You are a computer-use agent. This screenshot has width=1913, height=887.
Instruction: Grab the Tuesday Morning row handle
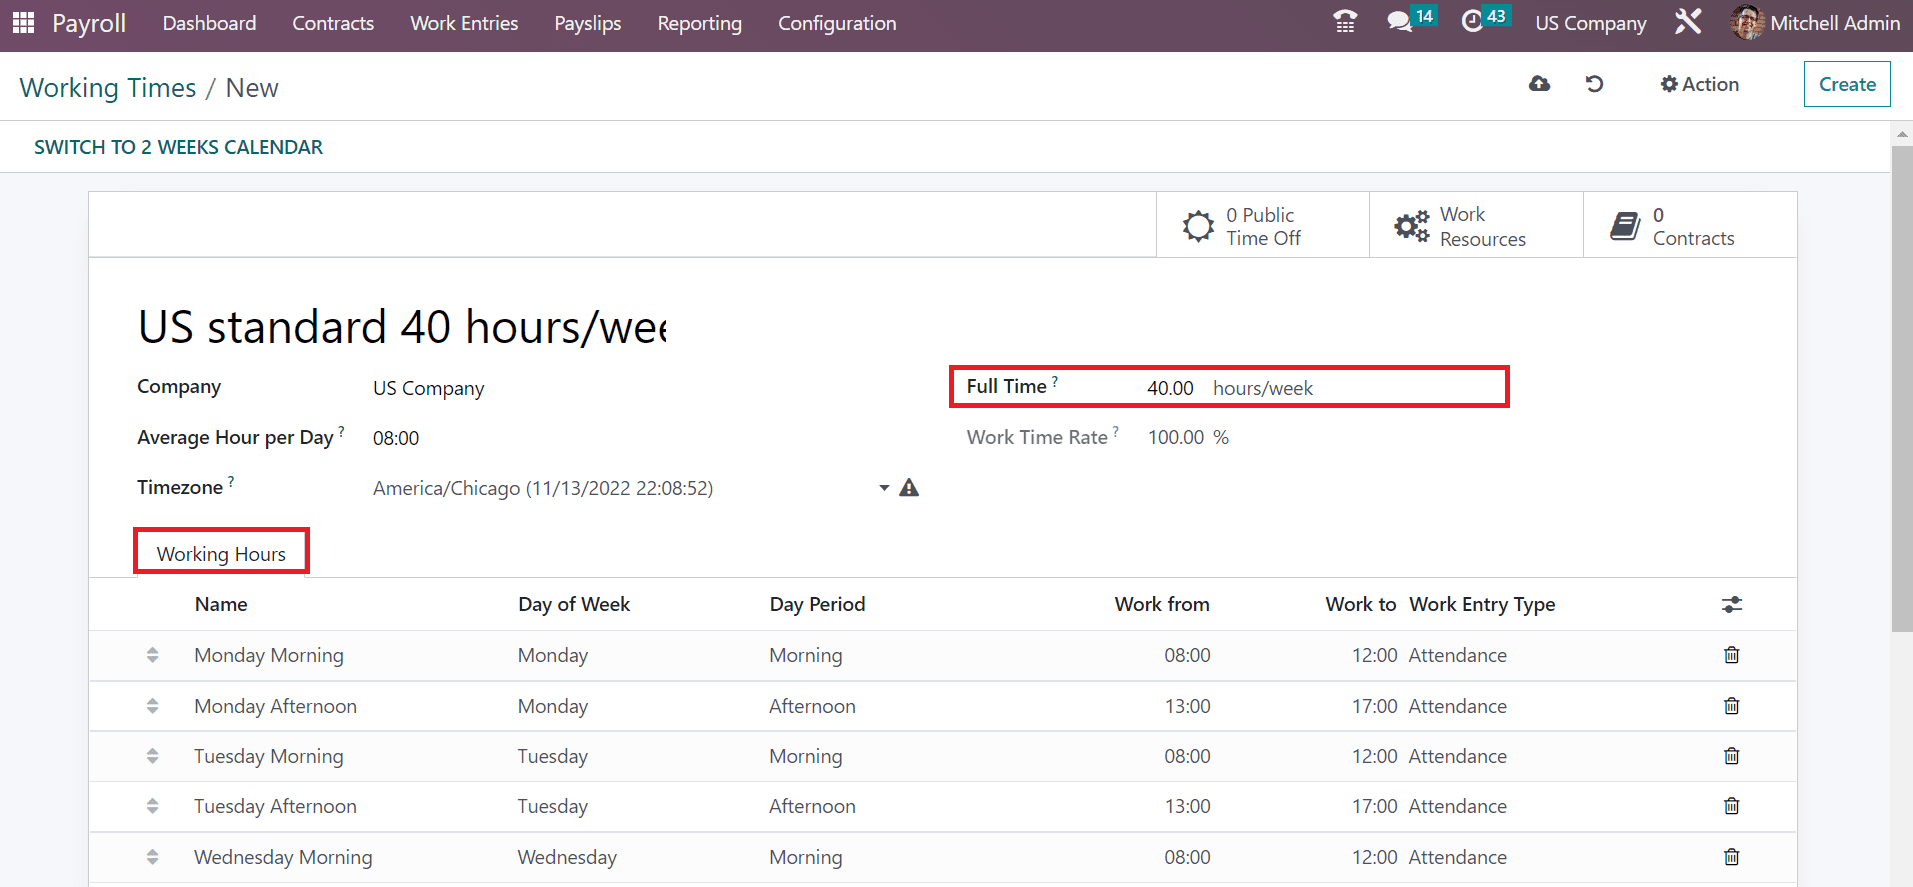pos(152,756)
